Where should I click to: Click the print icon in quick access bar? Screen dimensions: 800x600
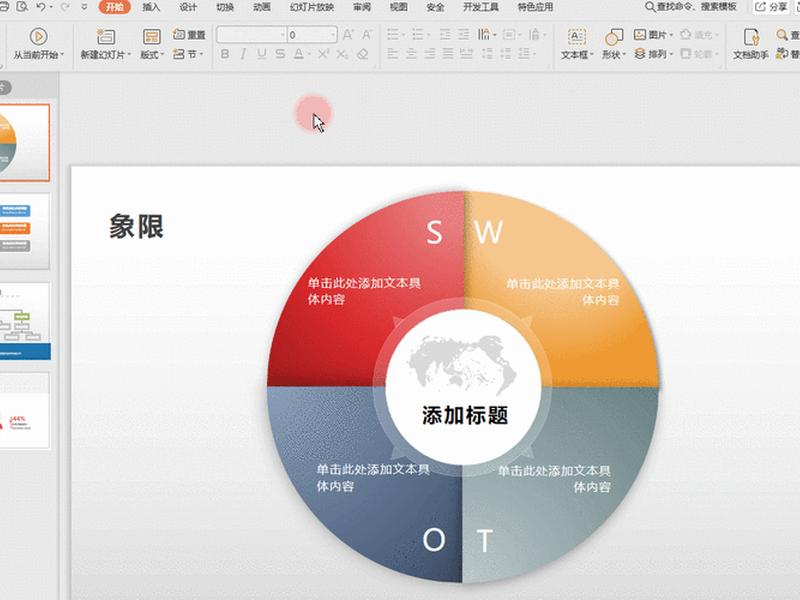(4, 7)
